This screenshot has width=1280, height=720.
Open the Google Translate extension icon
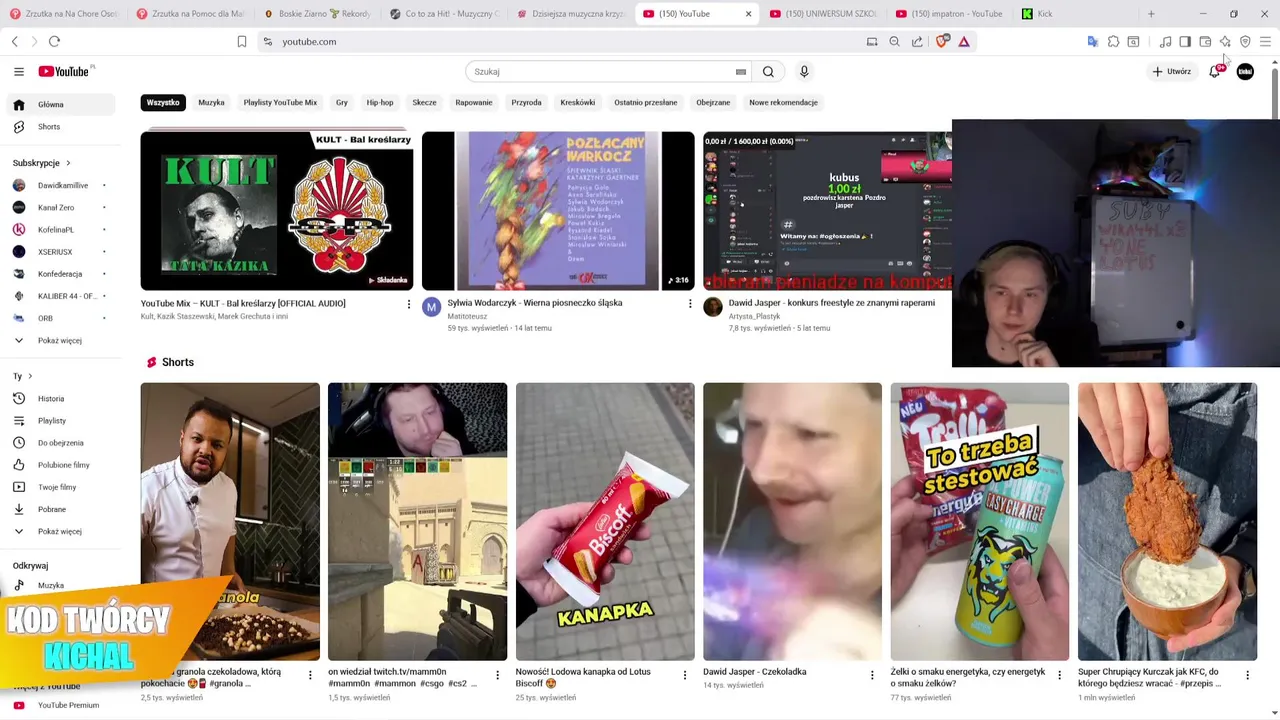tap(1092, 41)
